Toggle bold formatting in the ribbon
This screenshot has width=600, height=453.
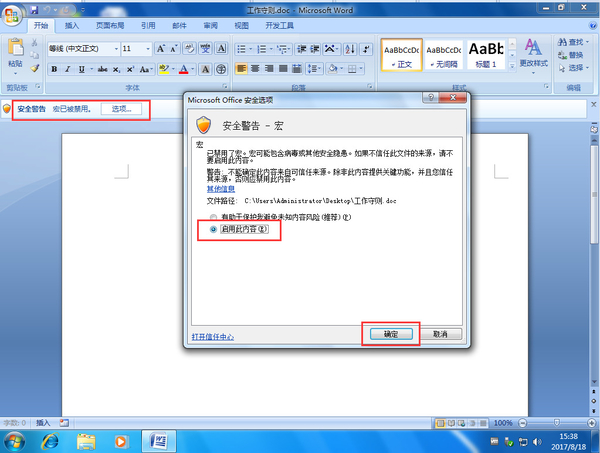coord(54,68)
